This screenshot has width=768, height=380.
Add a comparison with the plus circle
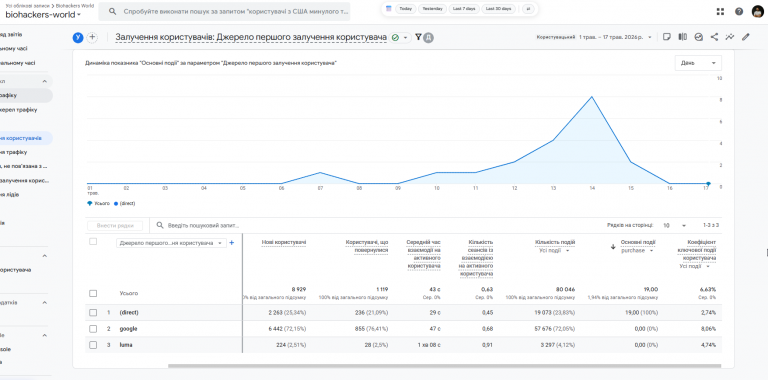(x=92, y=37)
